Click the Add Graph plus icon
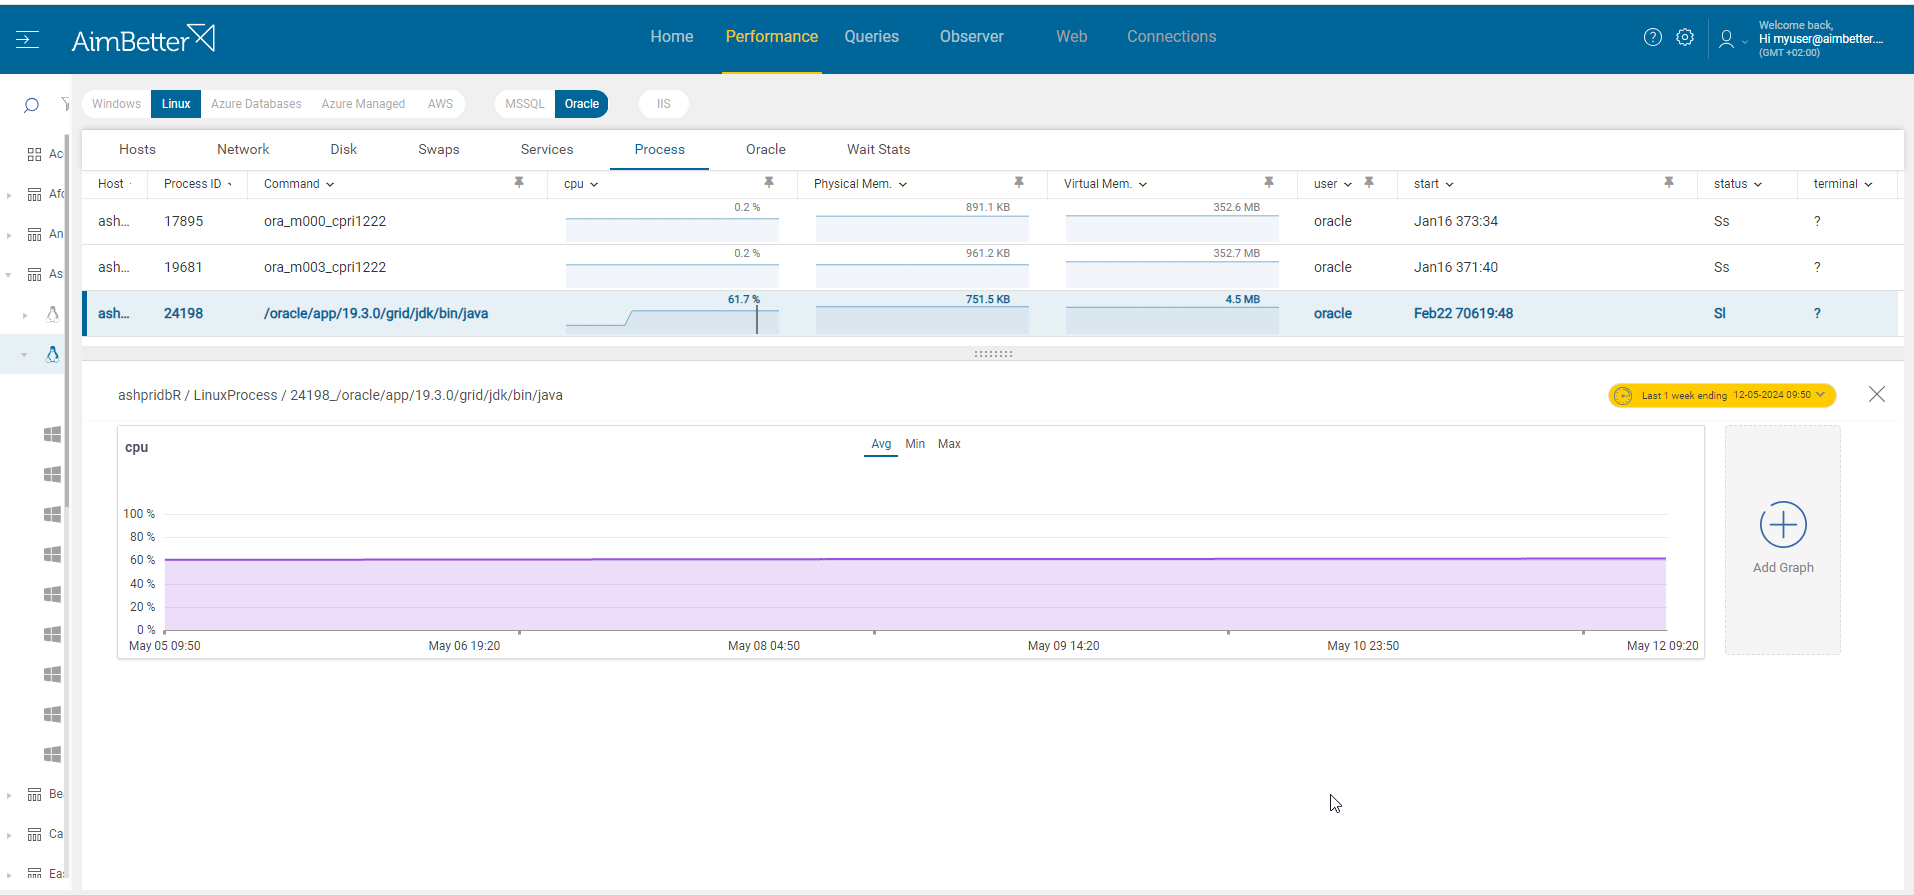Viewport: 1914px width, 895px height. coord(1783,525)
